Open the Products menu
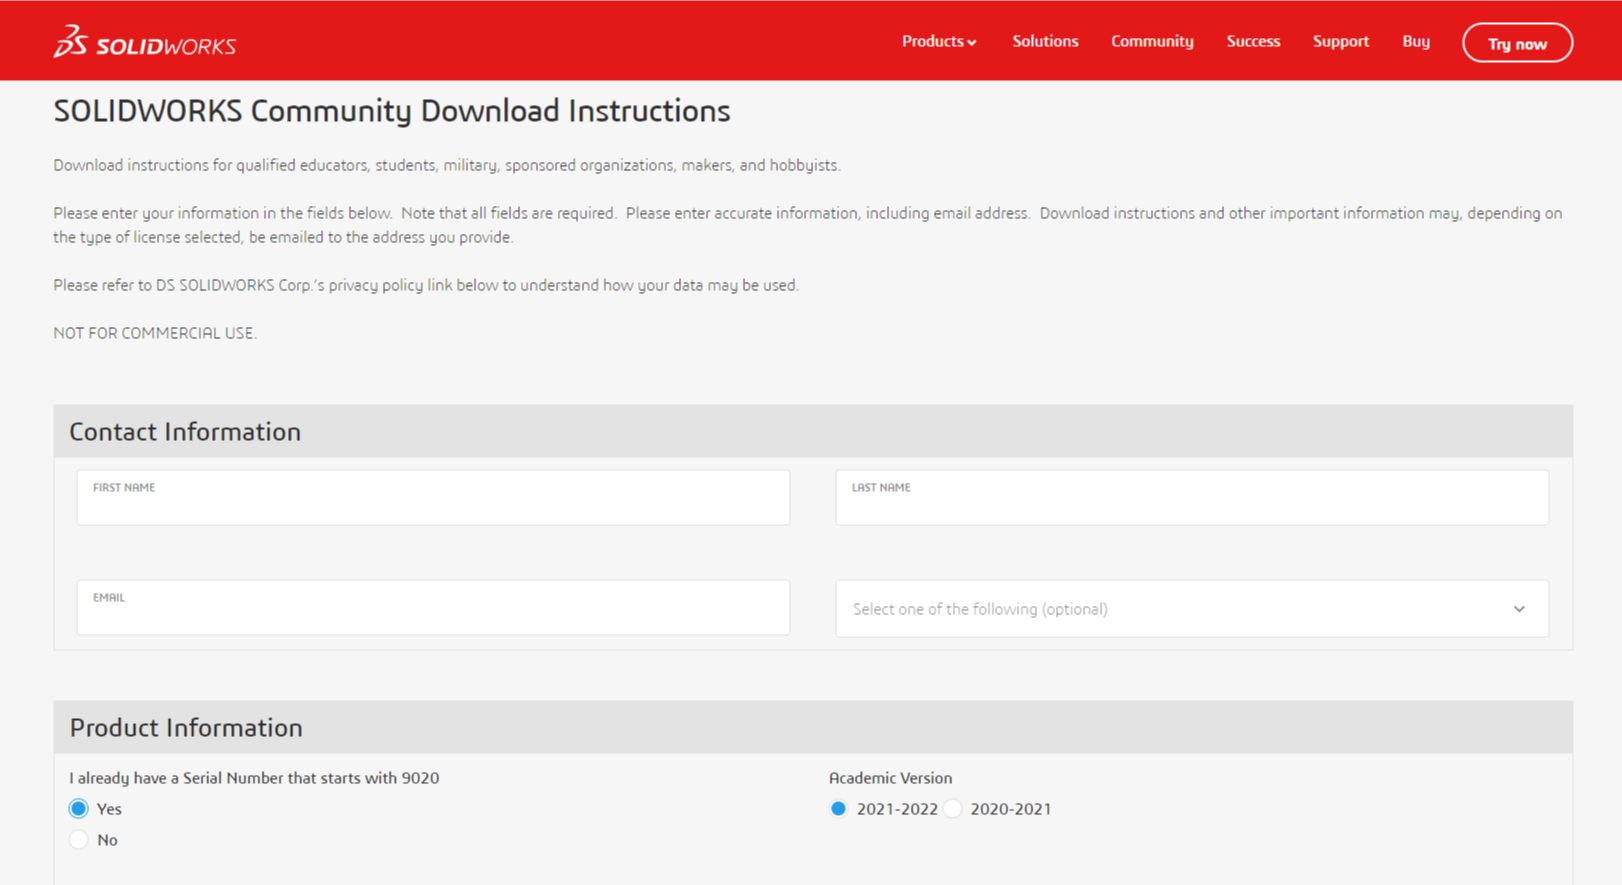 click(x=939, y=41)
